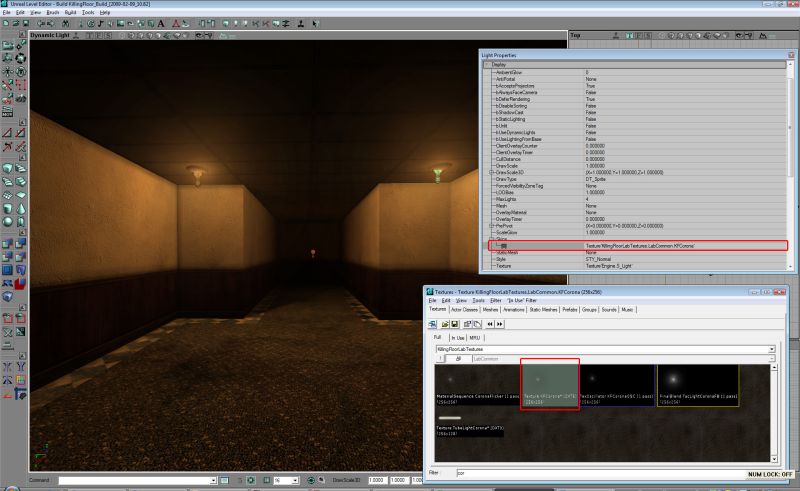Click the CSG Intersect icon
Screen dimensions: 800x491
[x=8, y=257]
